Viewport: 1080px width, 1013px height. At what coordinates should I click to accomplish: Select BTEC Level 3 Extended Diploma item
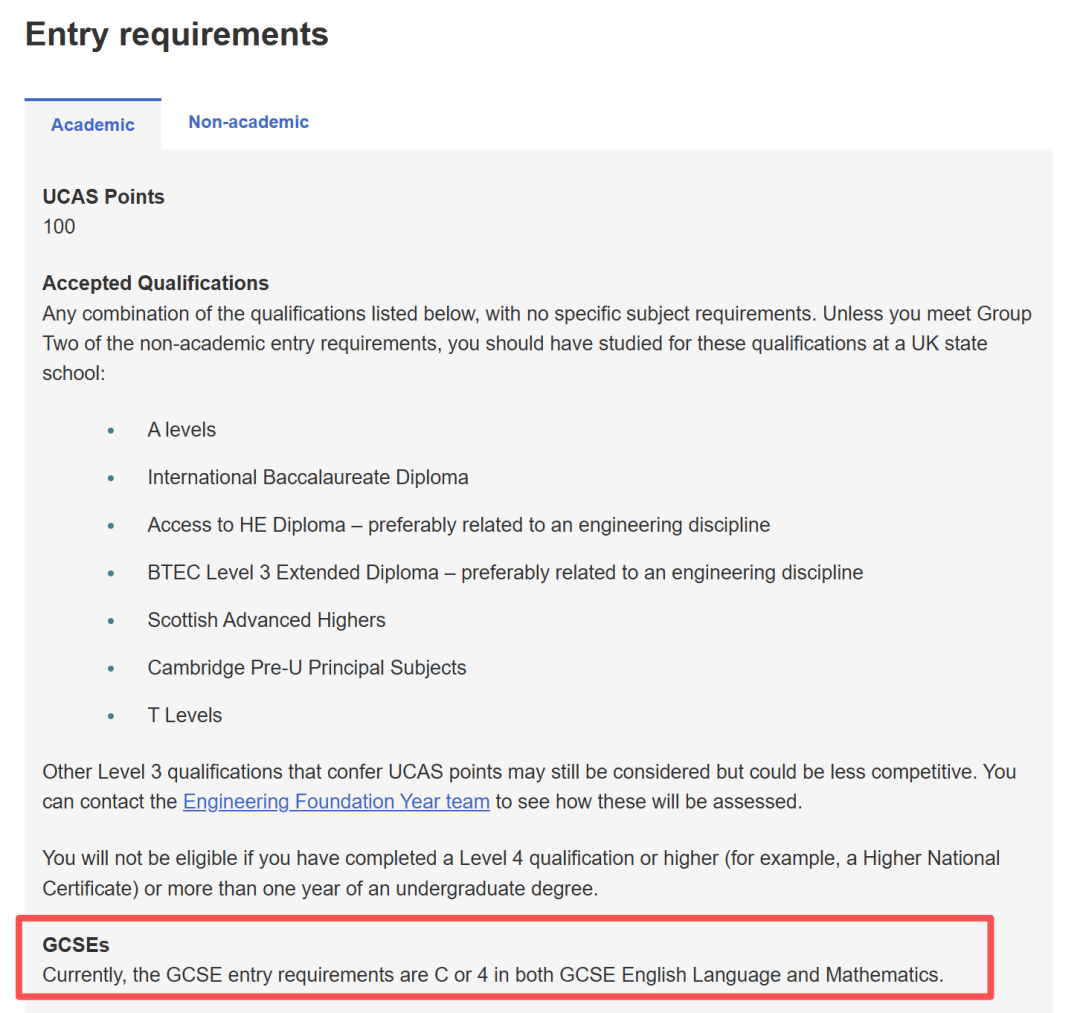tap(505, 572)
